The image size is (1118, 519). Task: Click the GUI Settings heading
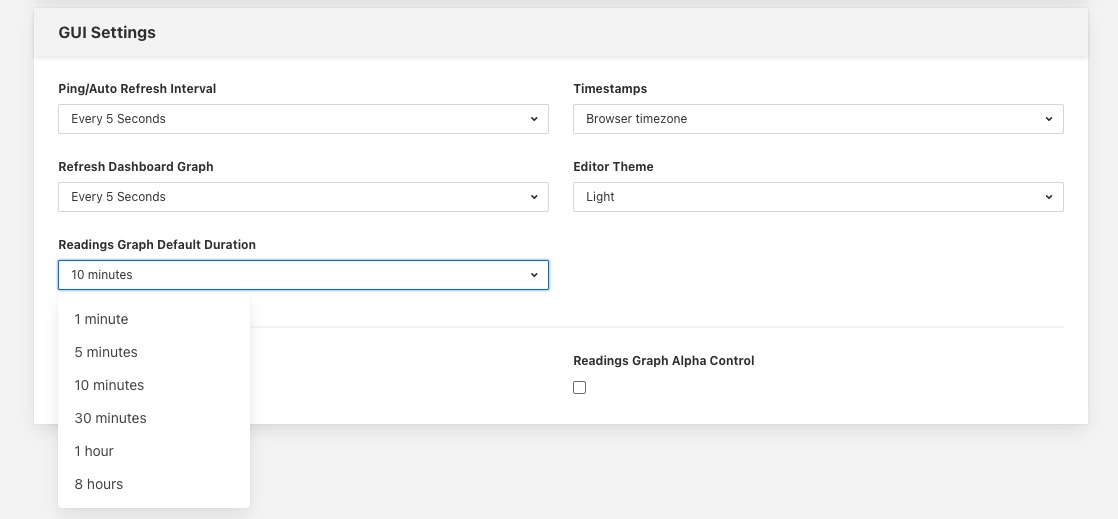(107, 33)
